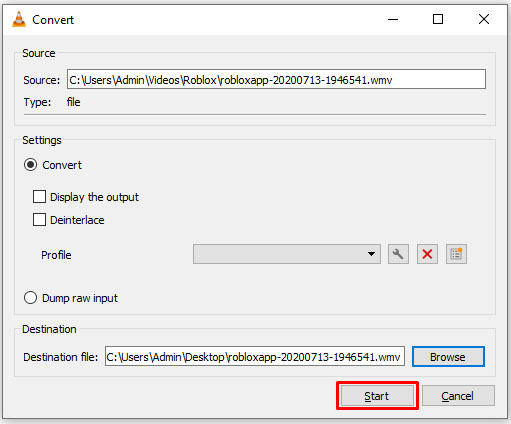Cancel the convert dialog
511x424 pixels.
(x=458, y=396)
